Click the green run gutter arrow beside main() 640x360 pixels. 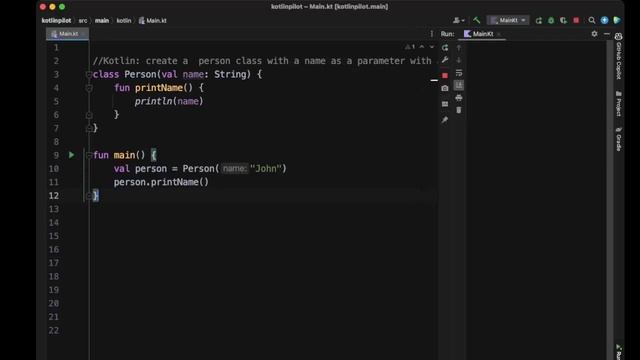(71, 155)
